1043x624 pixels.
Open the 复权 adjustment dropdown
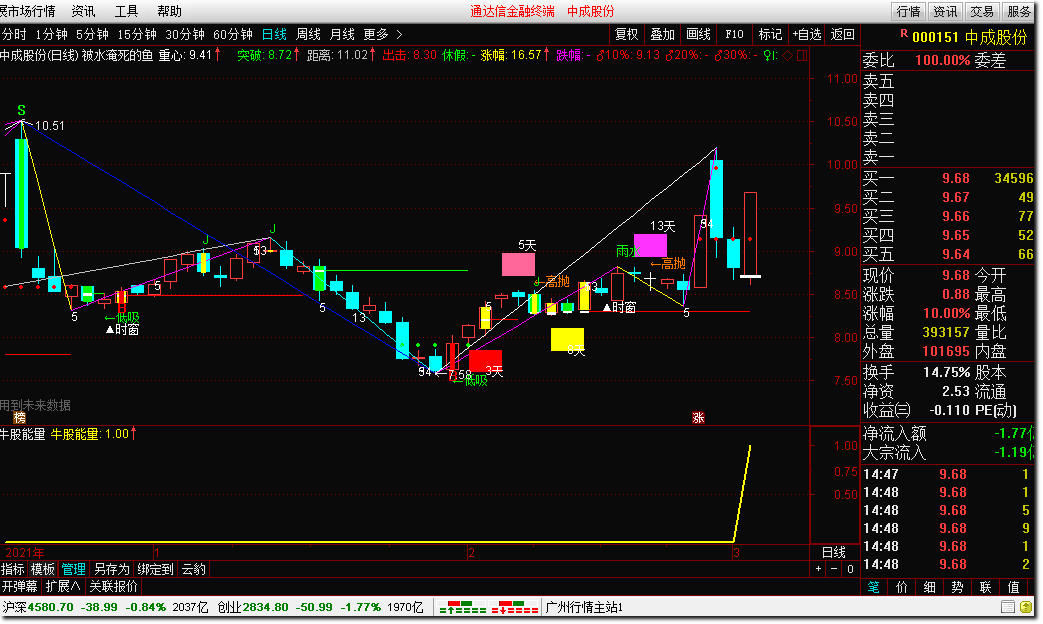click(x=627, y=35)
